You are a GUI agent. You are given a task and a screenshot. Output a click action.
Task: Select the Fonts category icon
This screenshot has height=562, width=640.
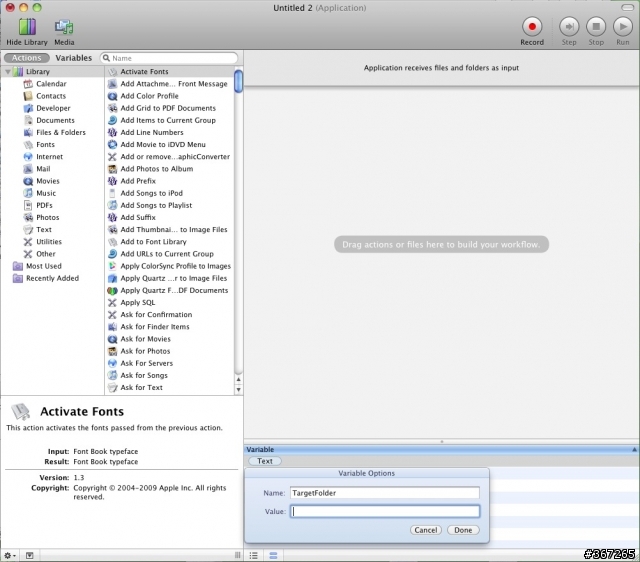[x=28, y=144]
